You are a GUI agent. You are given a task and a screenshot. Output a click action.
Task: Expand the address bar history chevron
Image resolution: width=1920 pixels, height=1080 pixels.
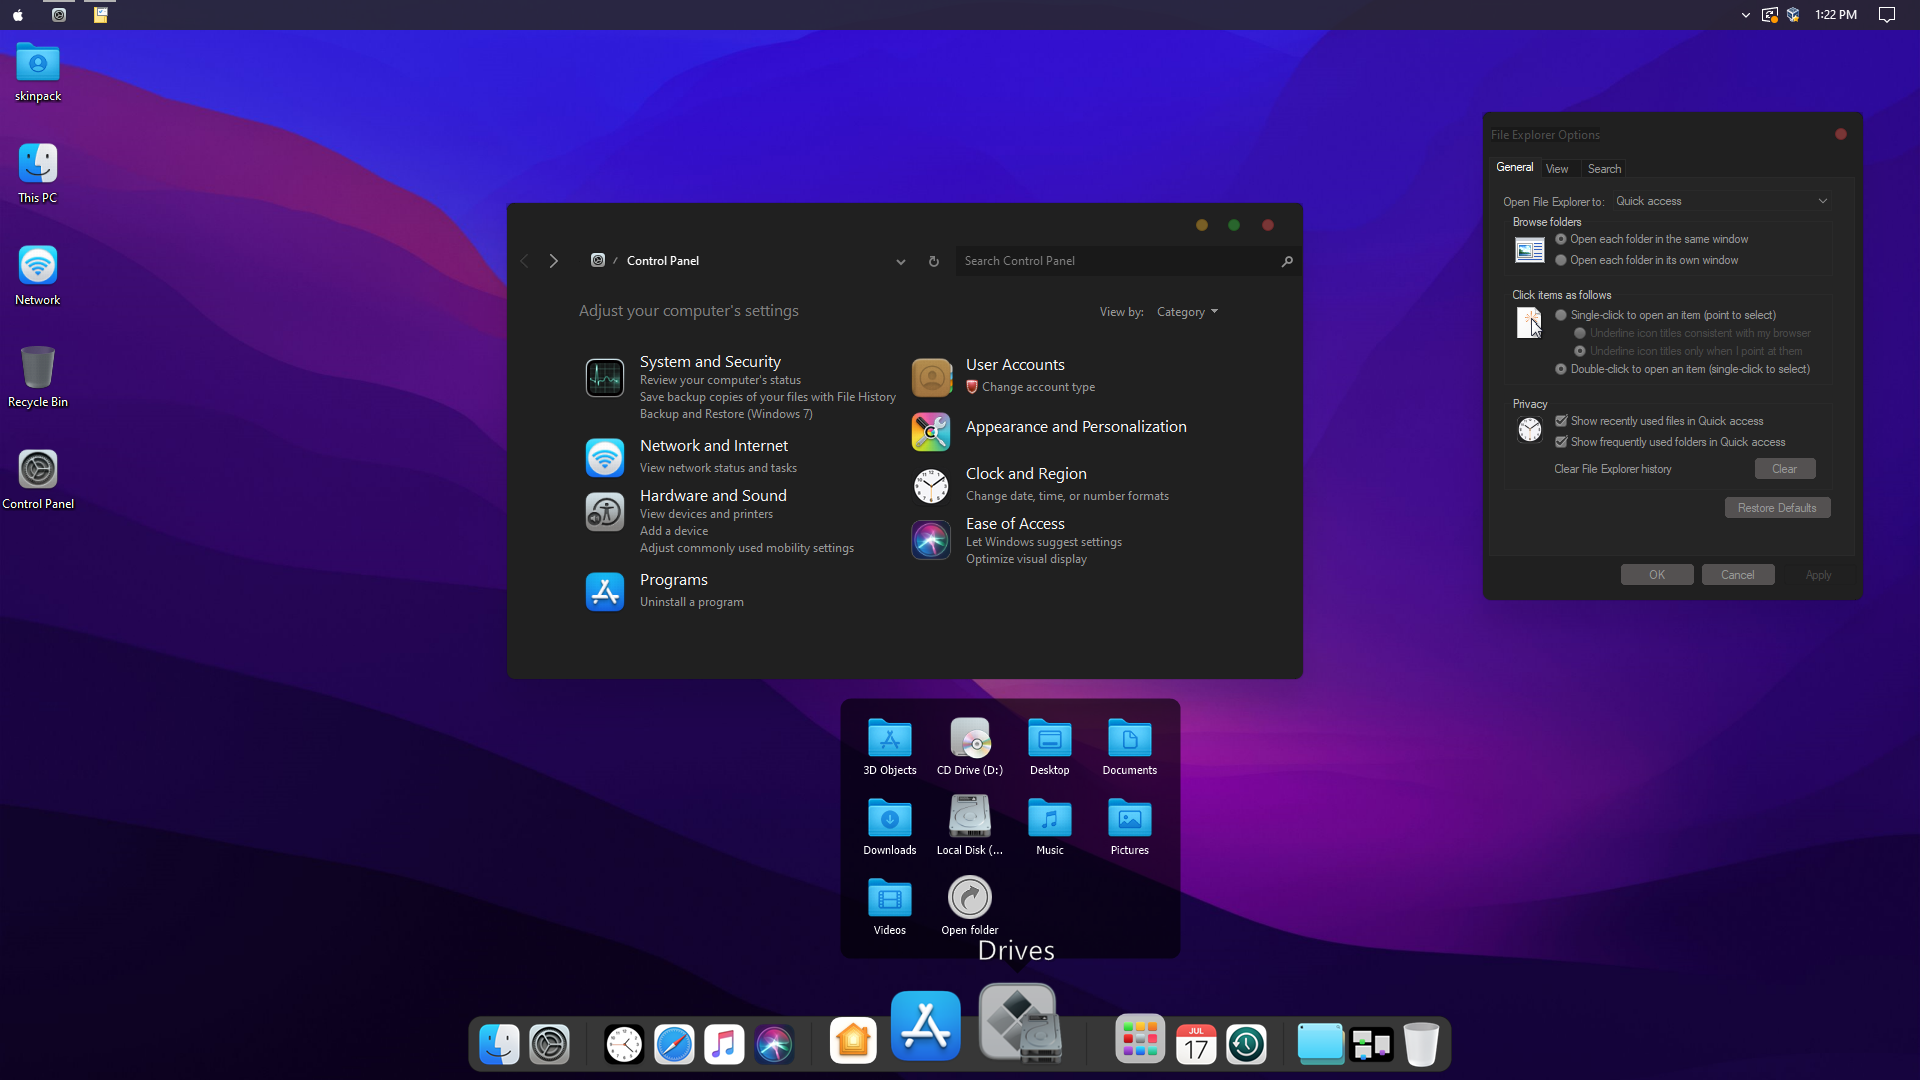[900, 262]
